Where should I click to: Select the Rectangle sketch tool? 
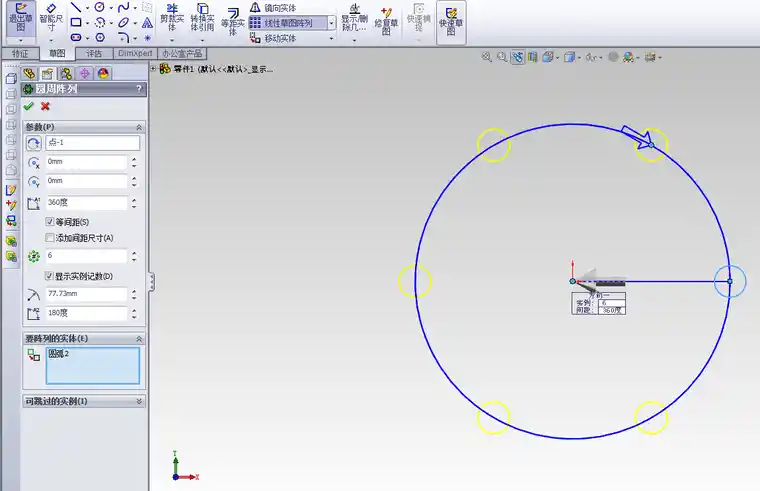pyautogui.click(x=76, y=22)
